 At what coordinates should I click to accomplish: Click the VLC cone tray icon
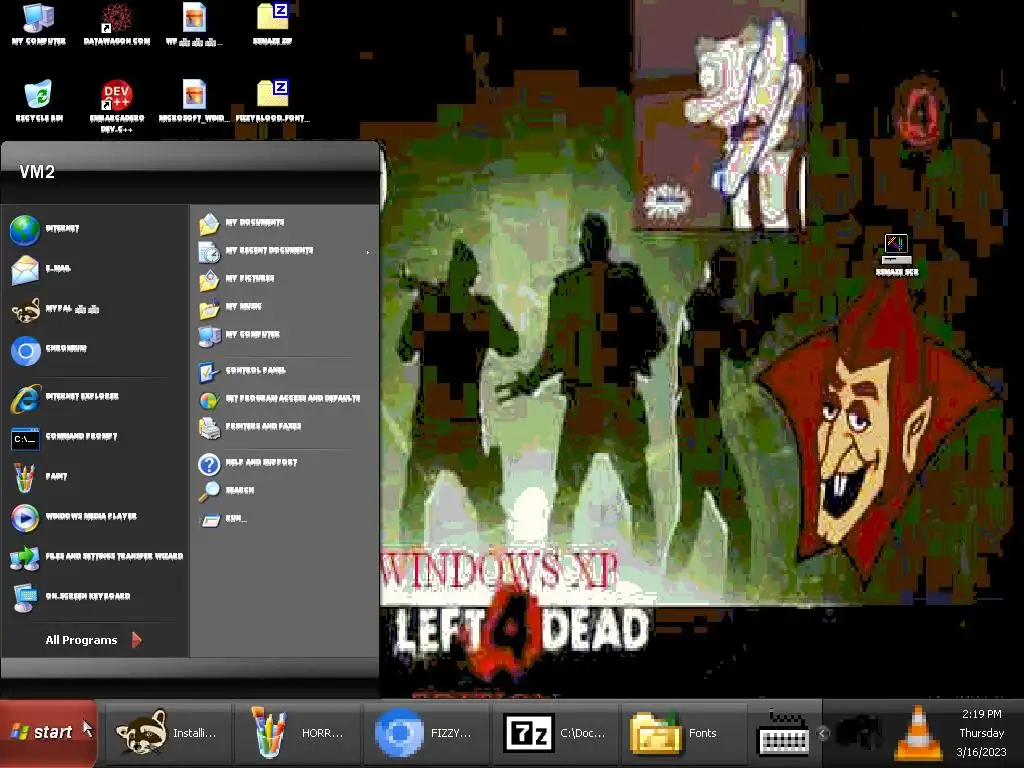[918, 733]
